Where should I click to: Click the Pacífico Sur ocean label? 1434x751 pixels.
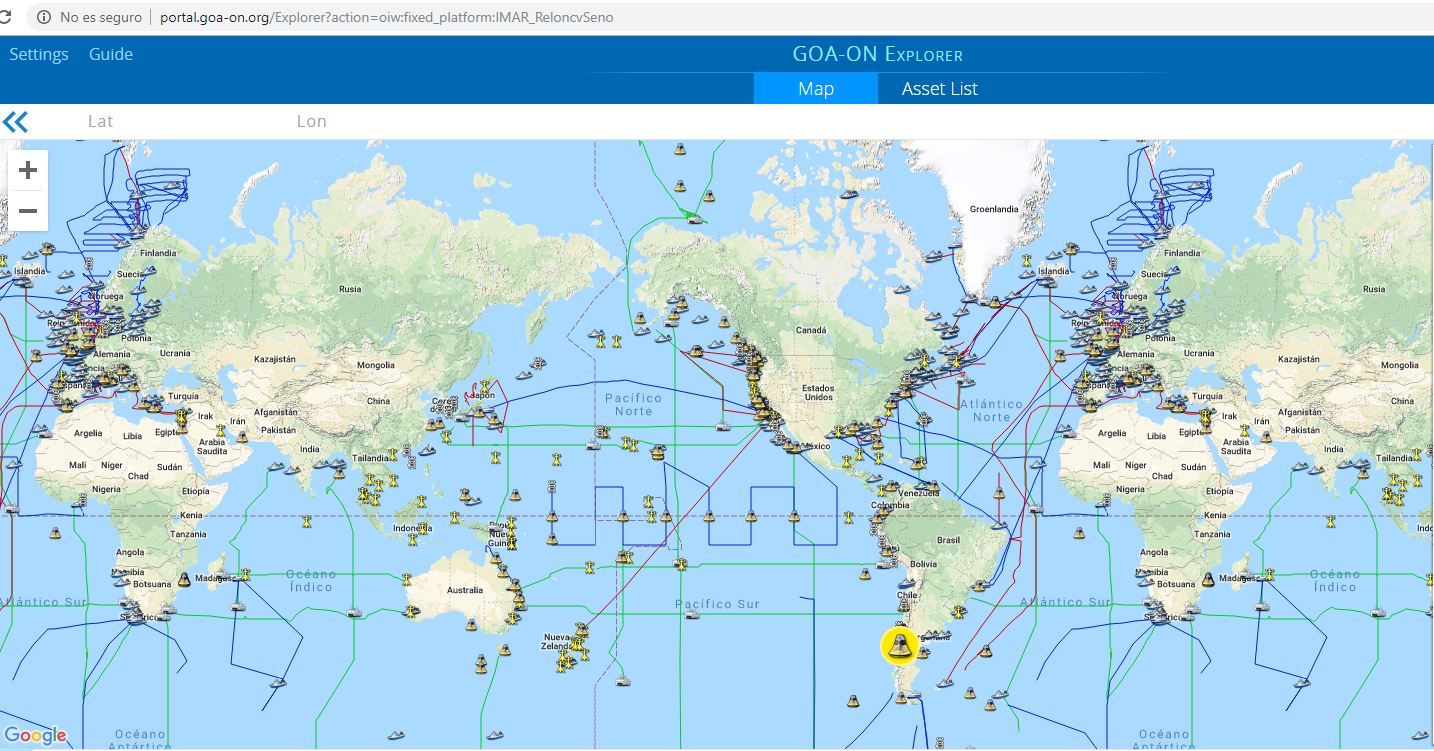tap(717, 604)
